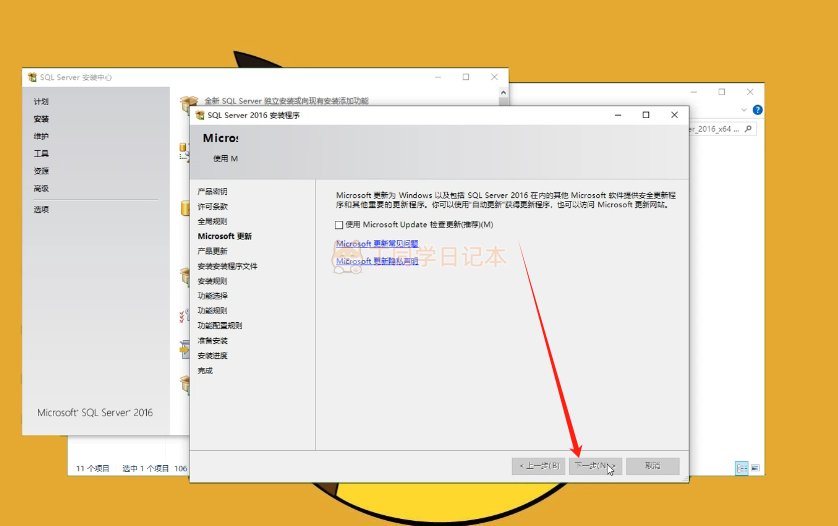
Task: Expand the ribbon chevron in File Explorer
Action: point(744,110)
